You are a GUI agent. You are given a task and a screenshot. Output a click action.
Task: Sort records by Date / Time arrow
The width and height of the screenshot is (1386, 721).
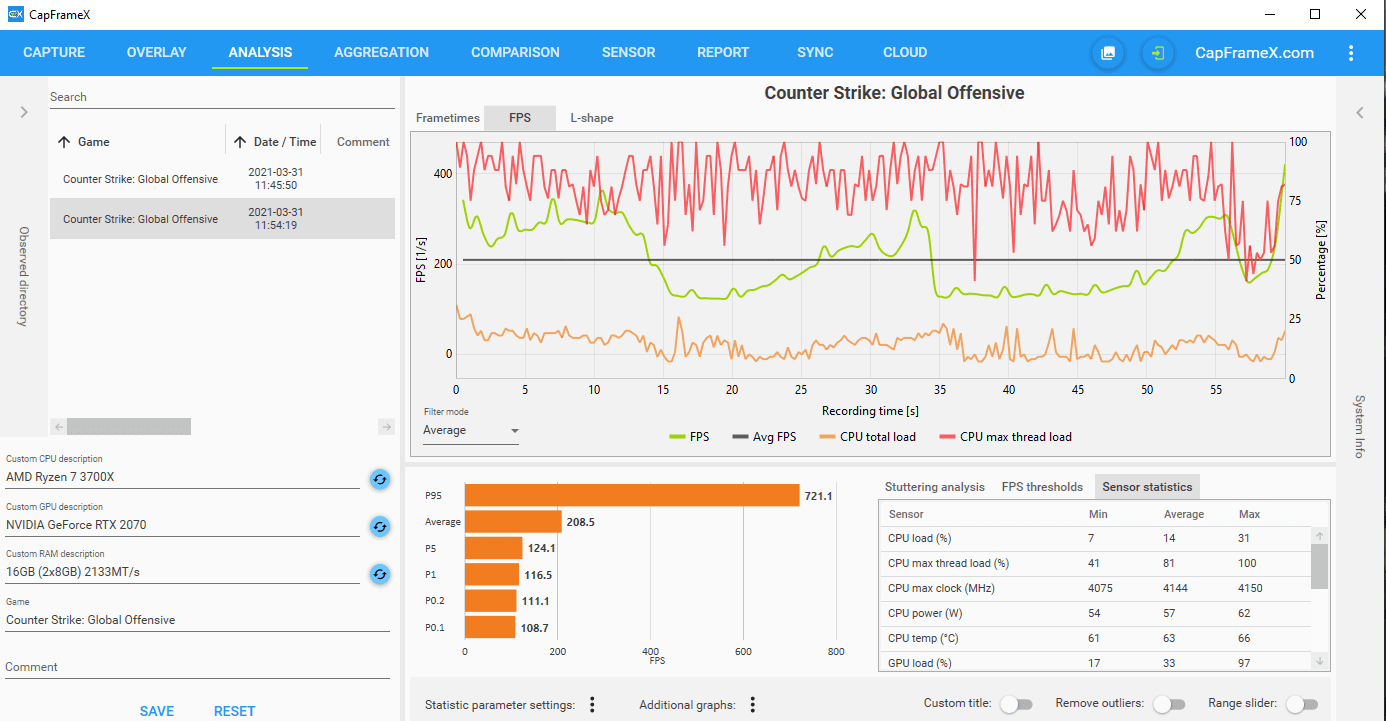tap(240, 142)
